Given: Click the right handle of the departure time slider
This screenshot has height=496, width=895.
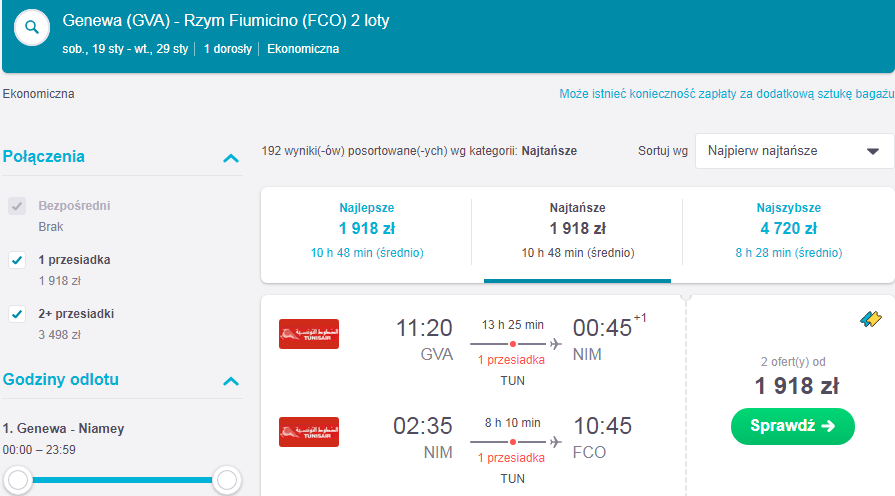Looking at the screenshot, I should click(227, 480).
